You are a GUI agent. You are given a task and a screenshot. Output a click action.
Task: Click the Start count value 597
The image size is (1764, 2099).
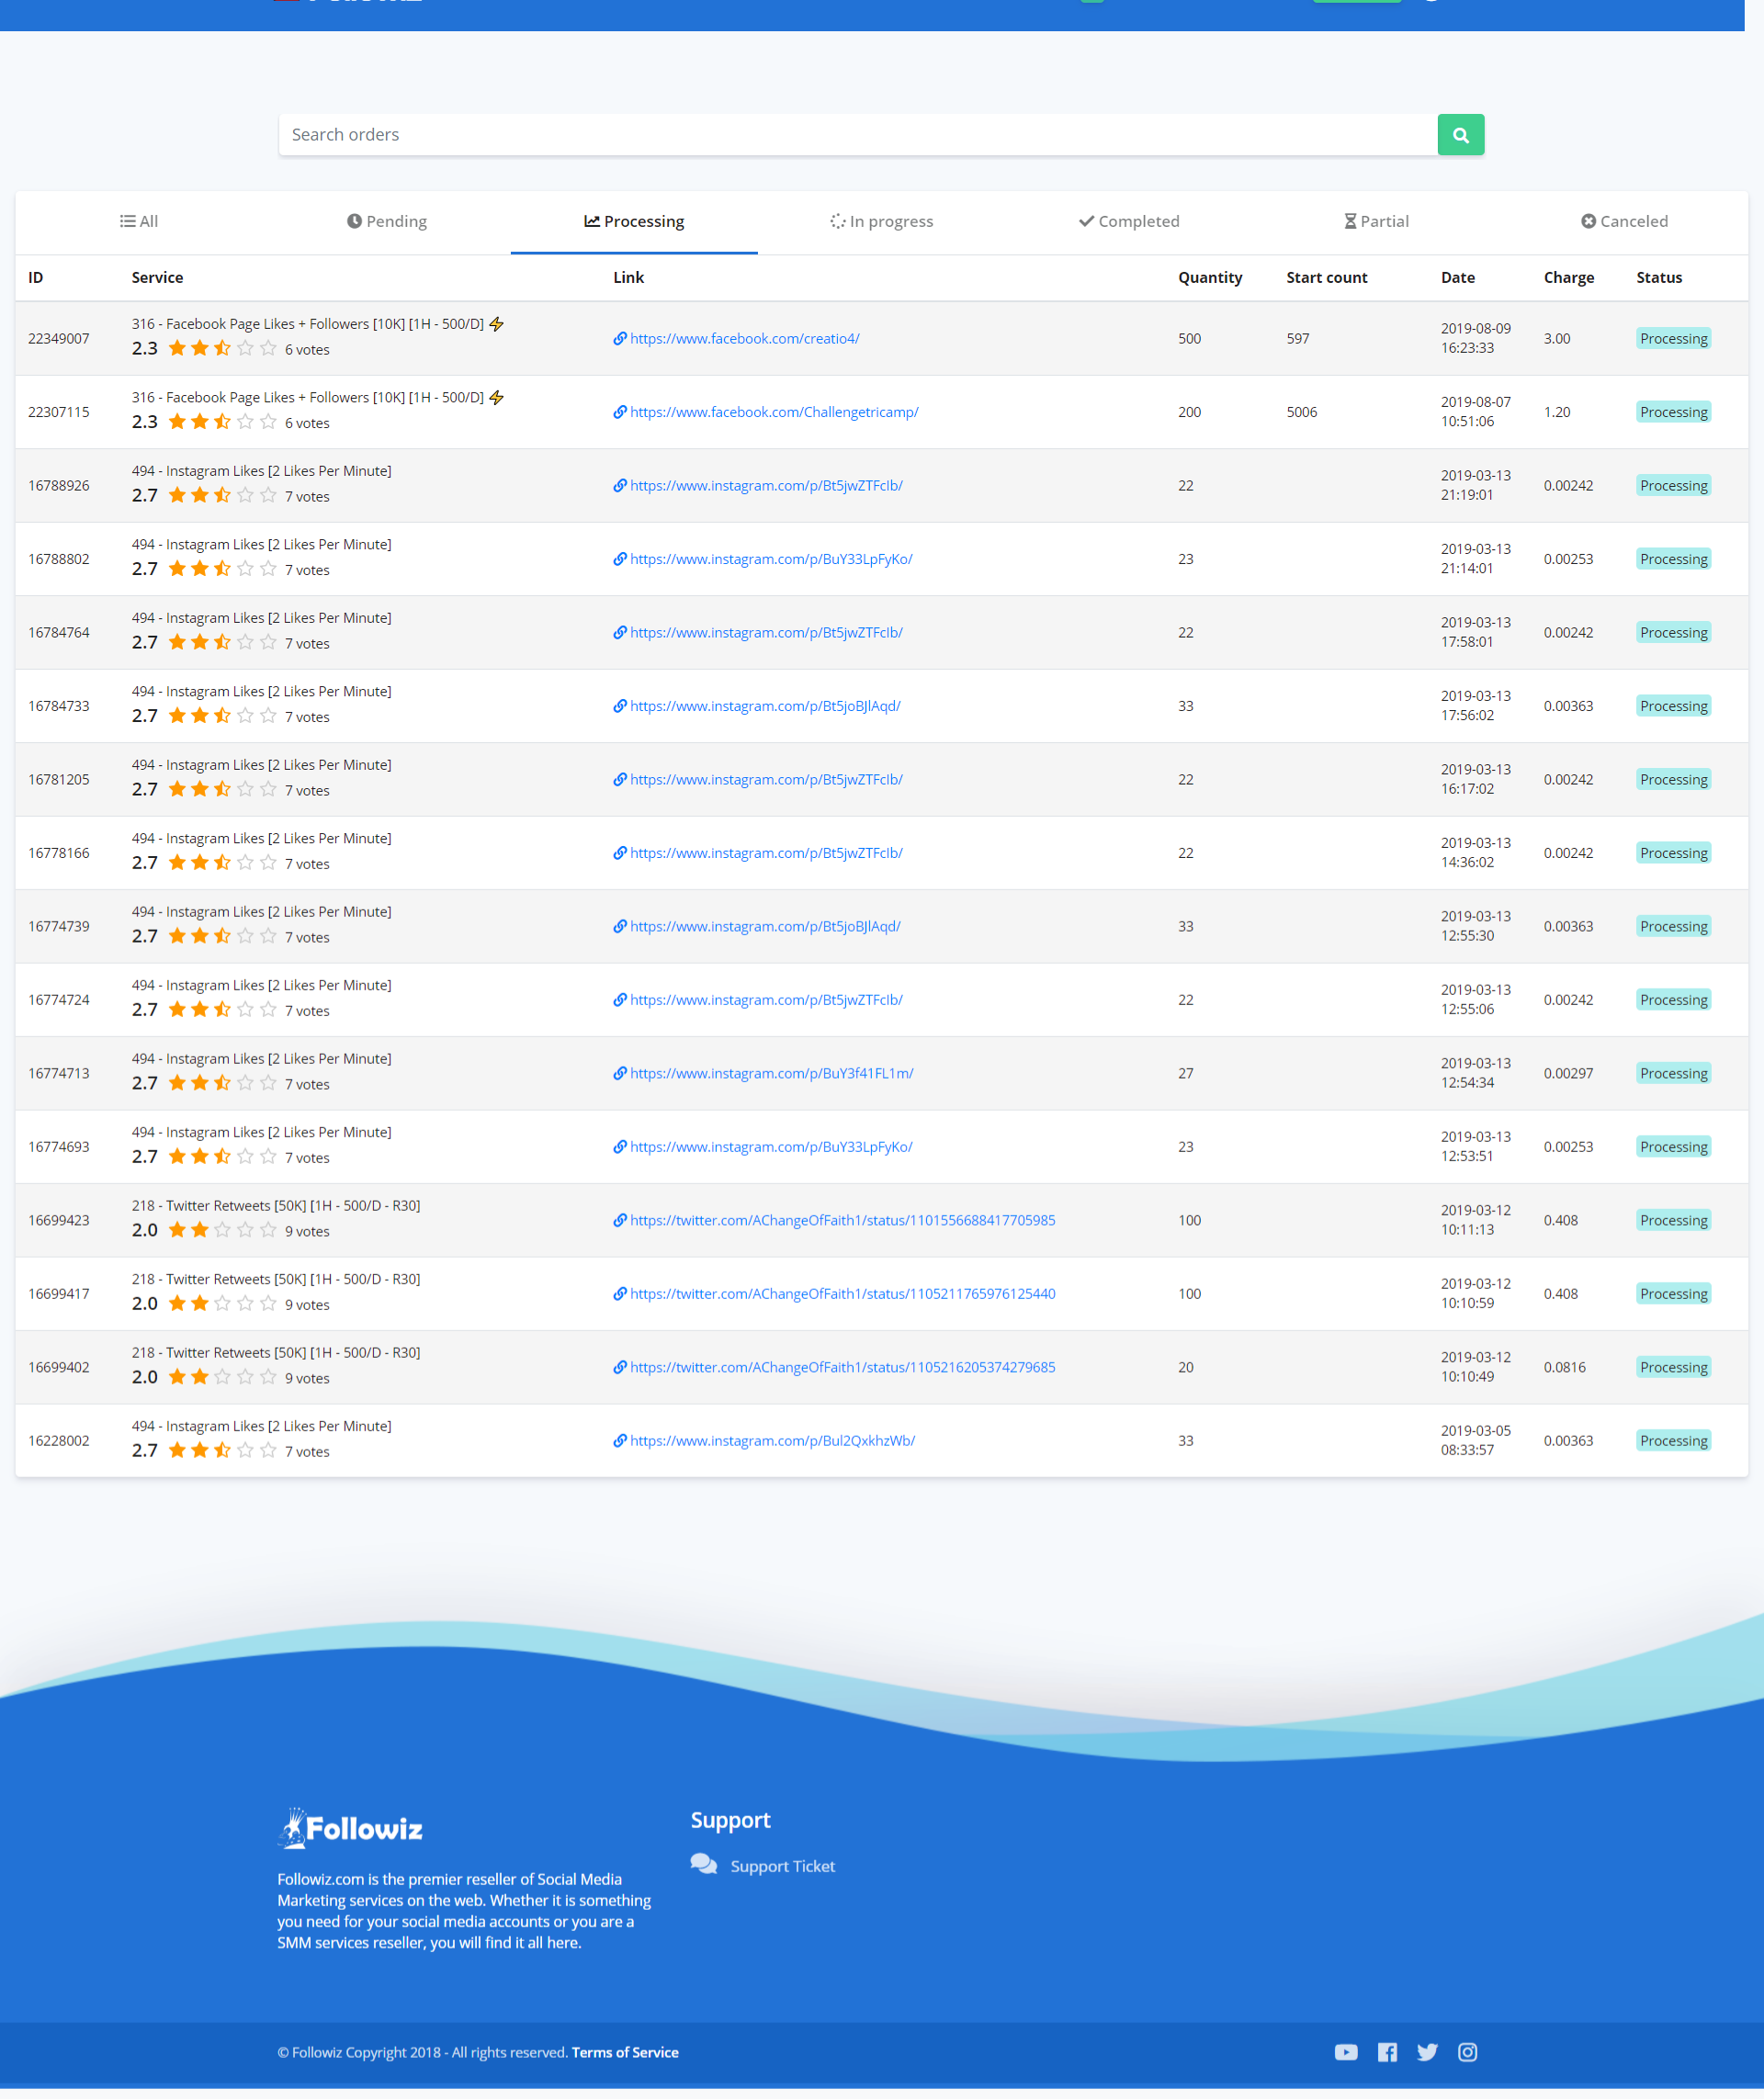tap(1297, 339)
